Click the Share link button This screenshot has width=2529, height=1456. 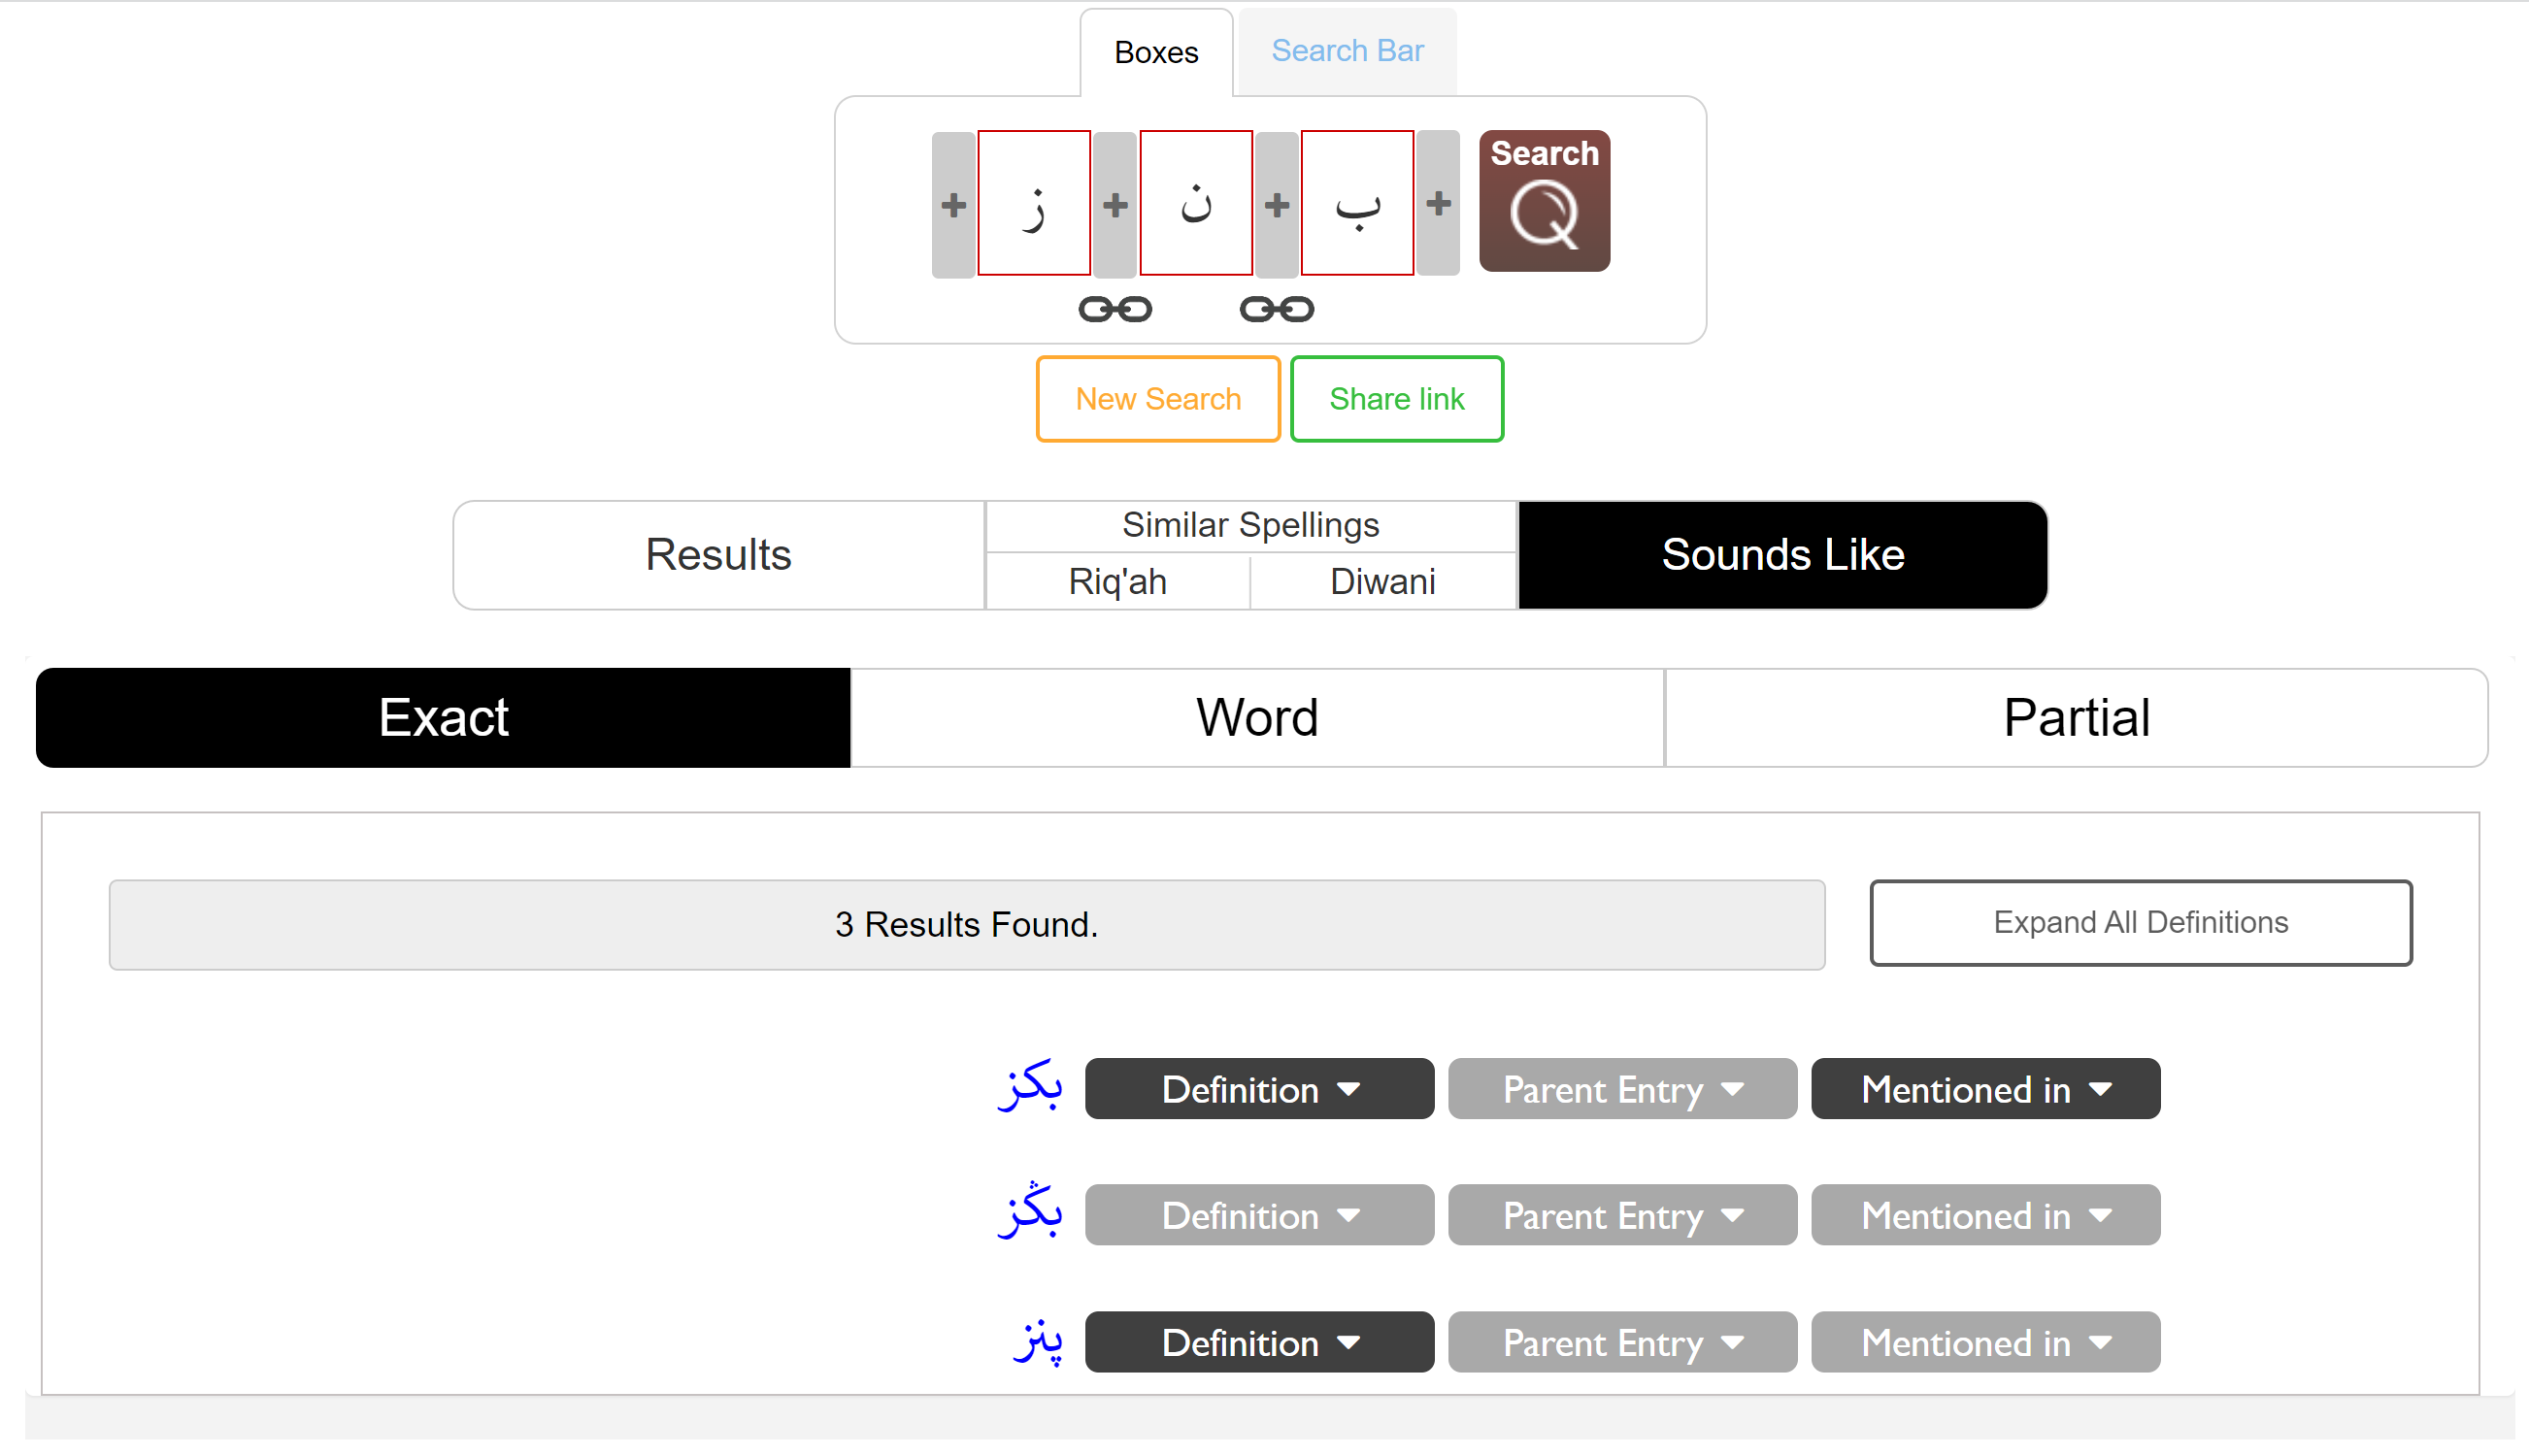coord(1396,399)
